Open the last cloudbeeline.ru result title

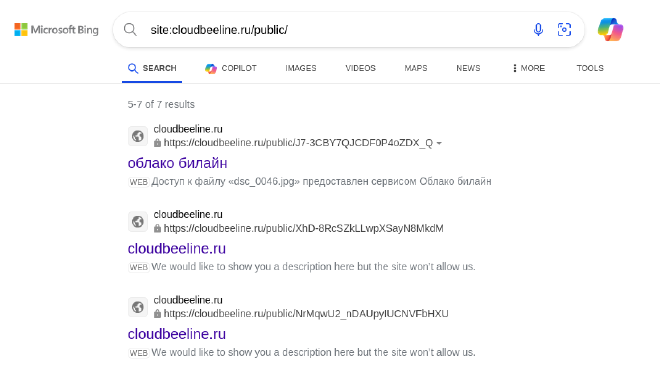[x=177, y=334]
